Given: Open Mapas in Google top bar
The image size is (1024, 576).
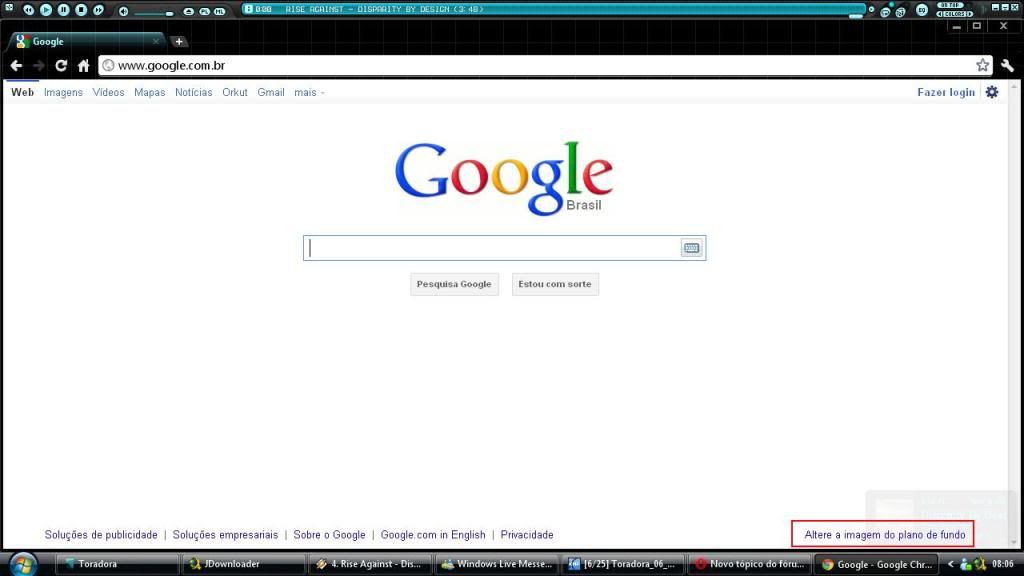Looking at the screenshot, I should coord(150,92).
